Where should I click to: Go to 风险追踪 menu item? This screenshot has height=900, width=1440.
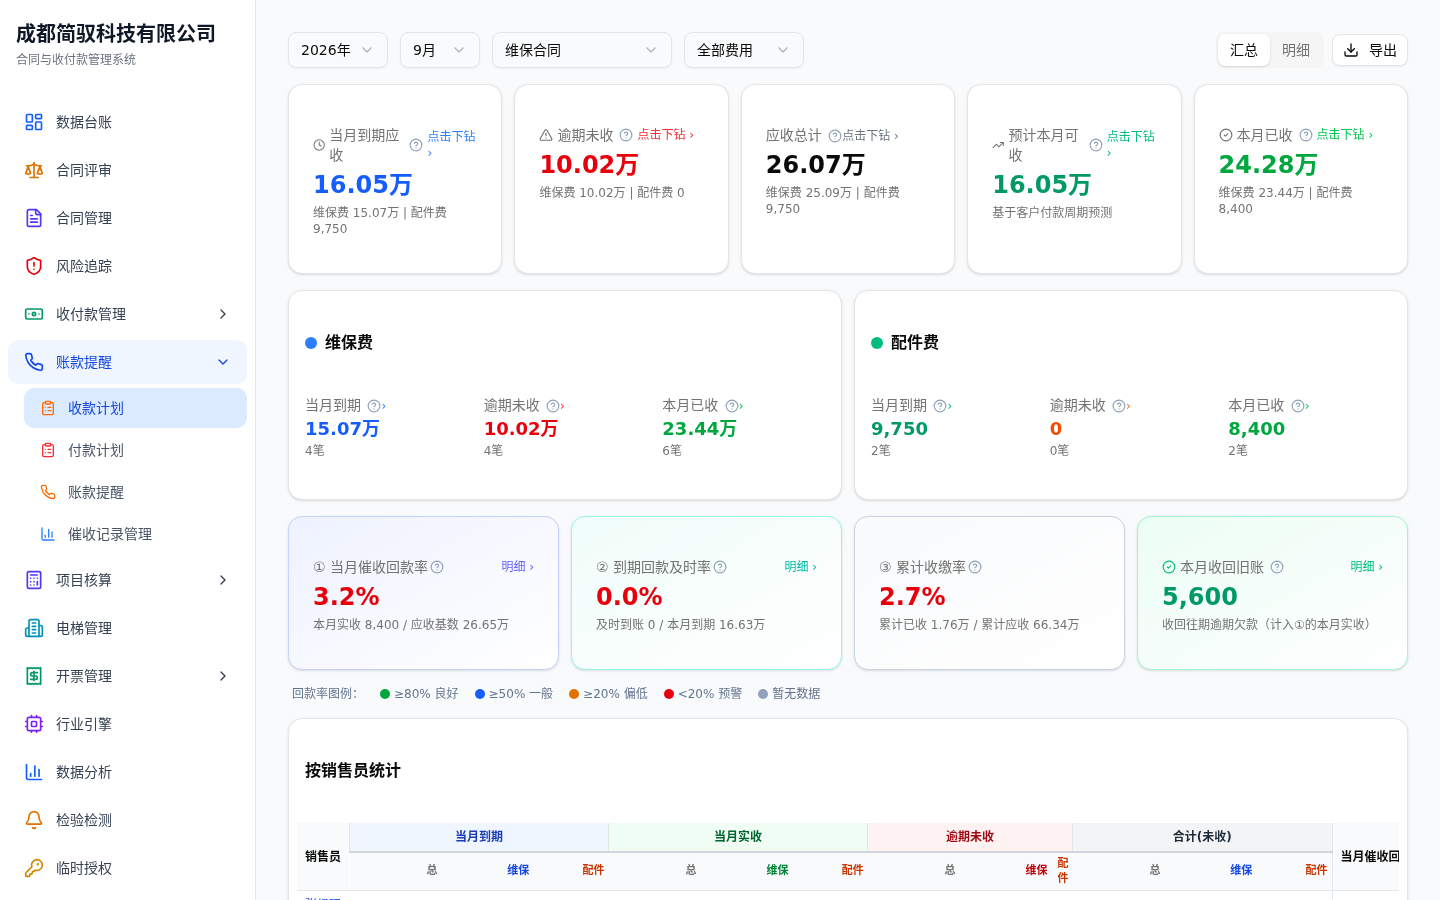127,266
